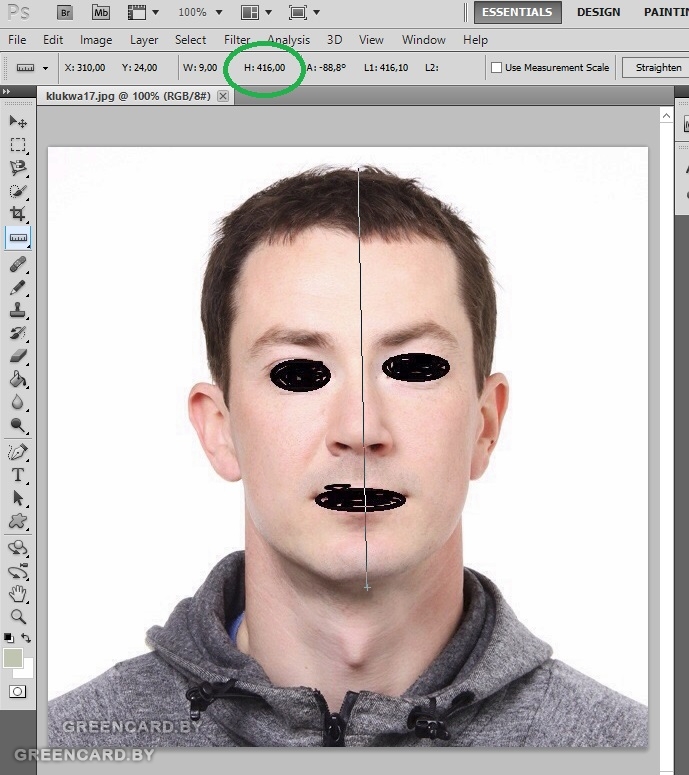The image size is (689, 775).
Task: Open the Layer menu
Action: 144,40
